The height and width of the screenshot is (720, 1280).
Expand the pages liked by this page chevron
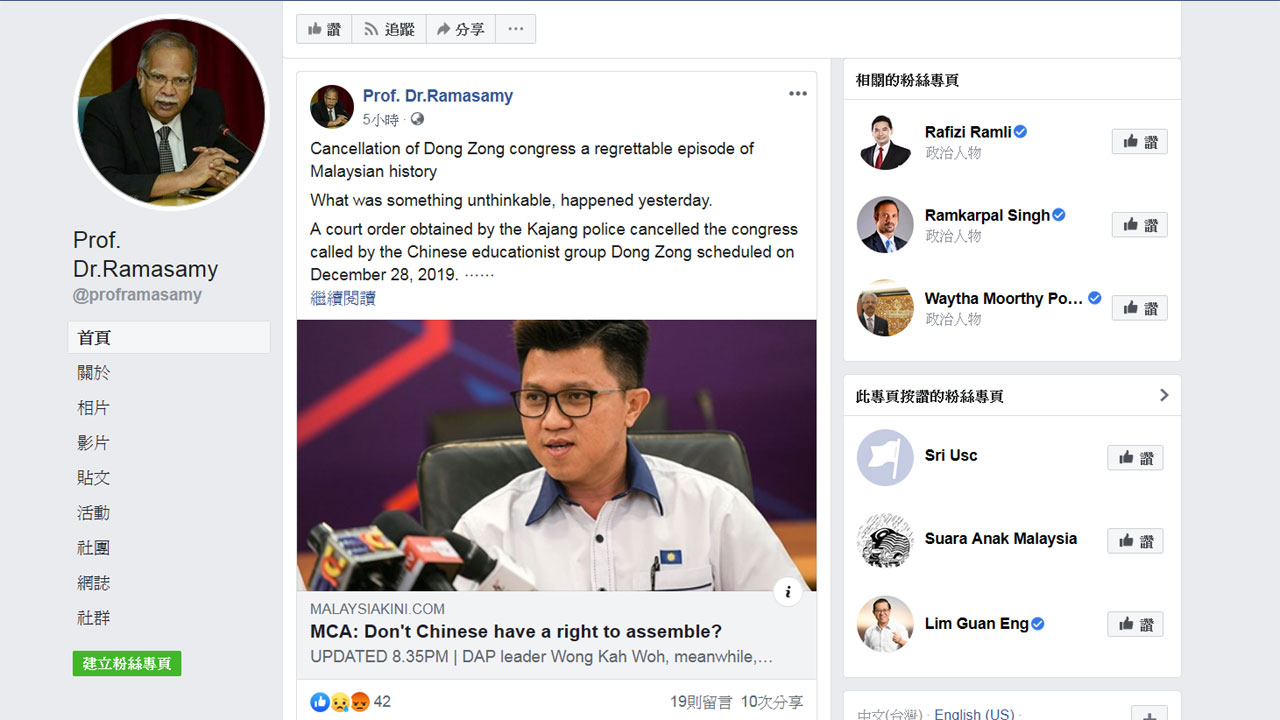pyautogui.click(x=1163, y=396)
